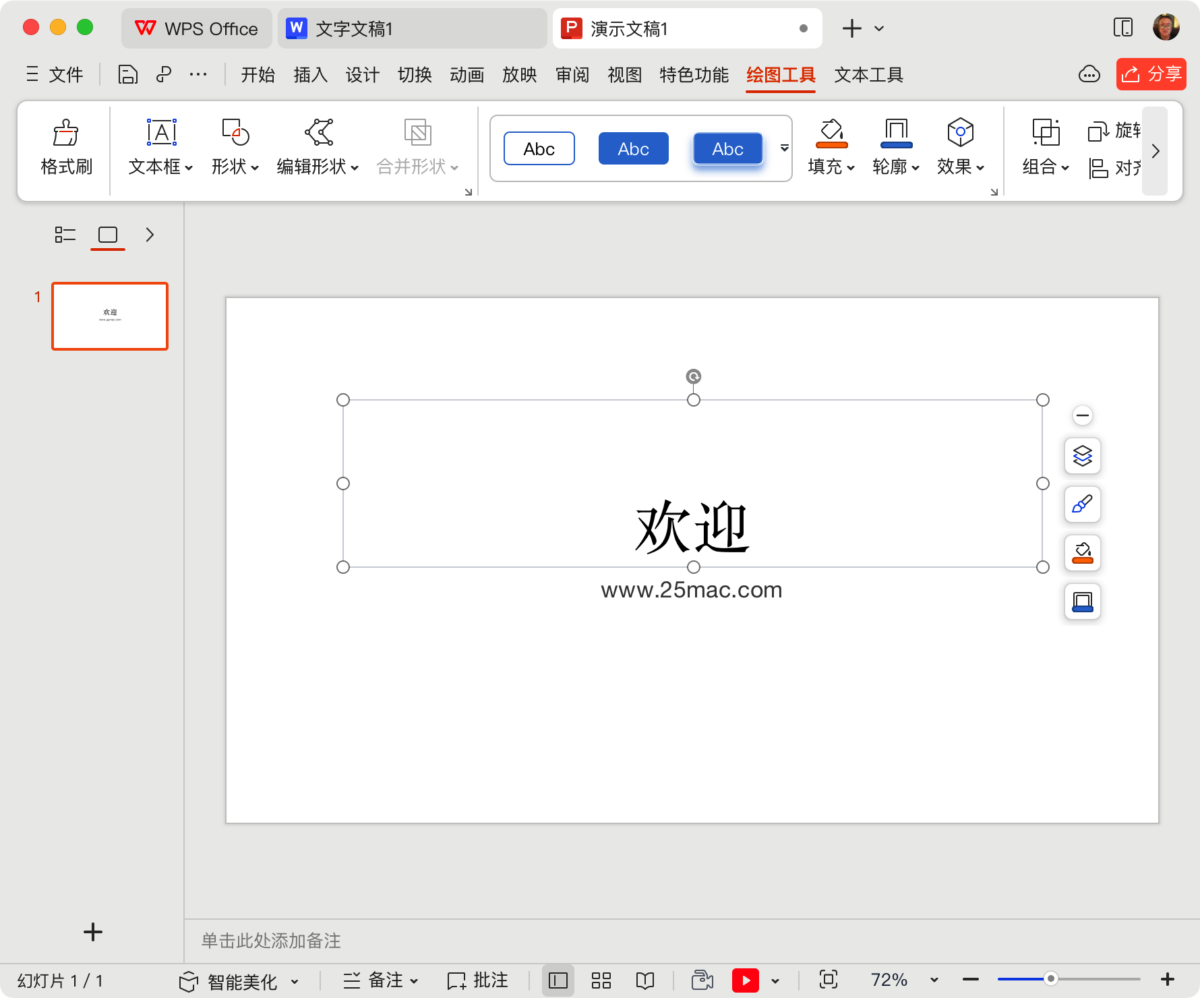Apply the glowing blue Abc style

pos(728,148)
